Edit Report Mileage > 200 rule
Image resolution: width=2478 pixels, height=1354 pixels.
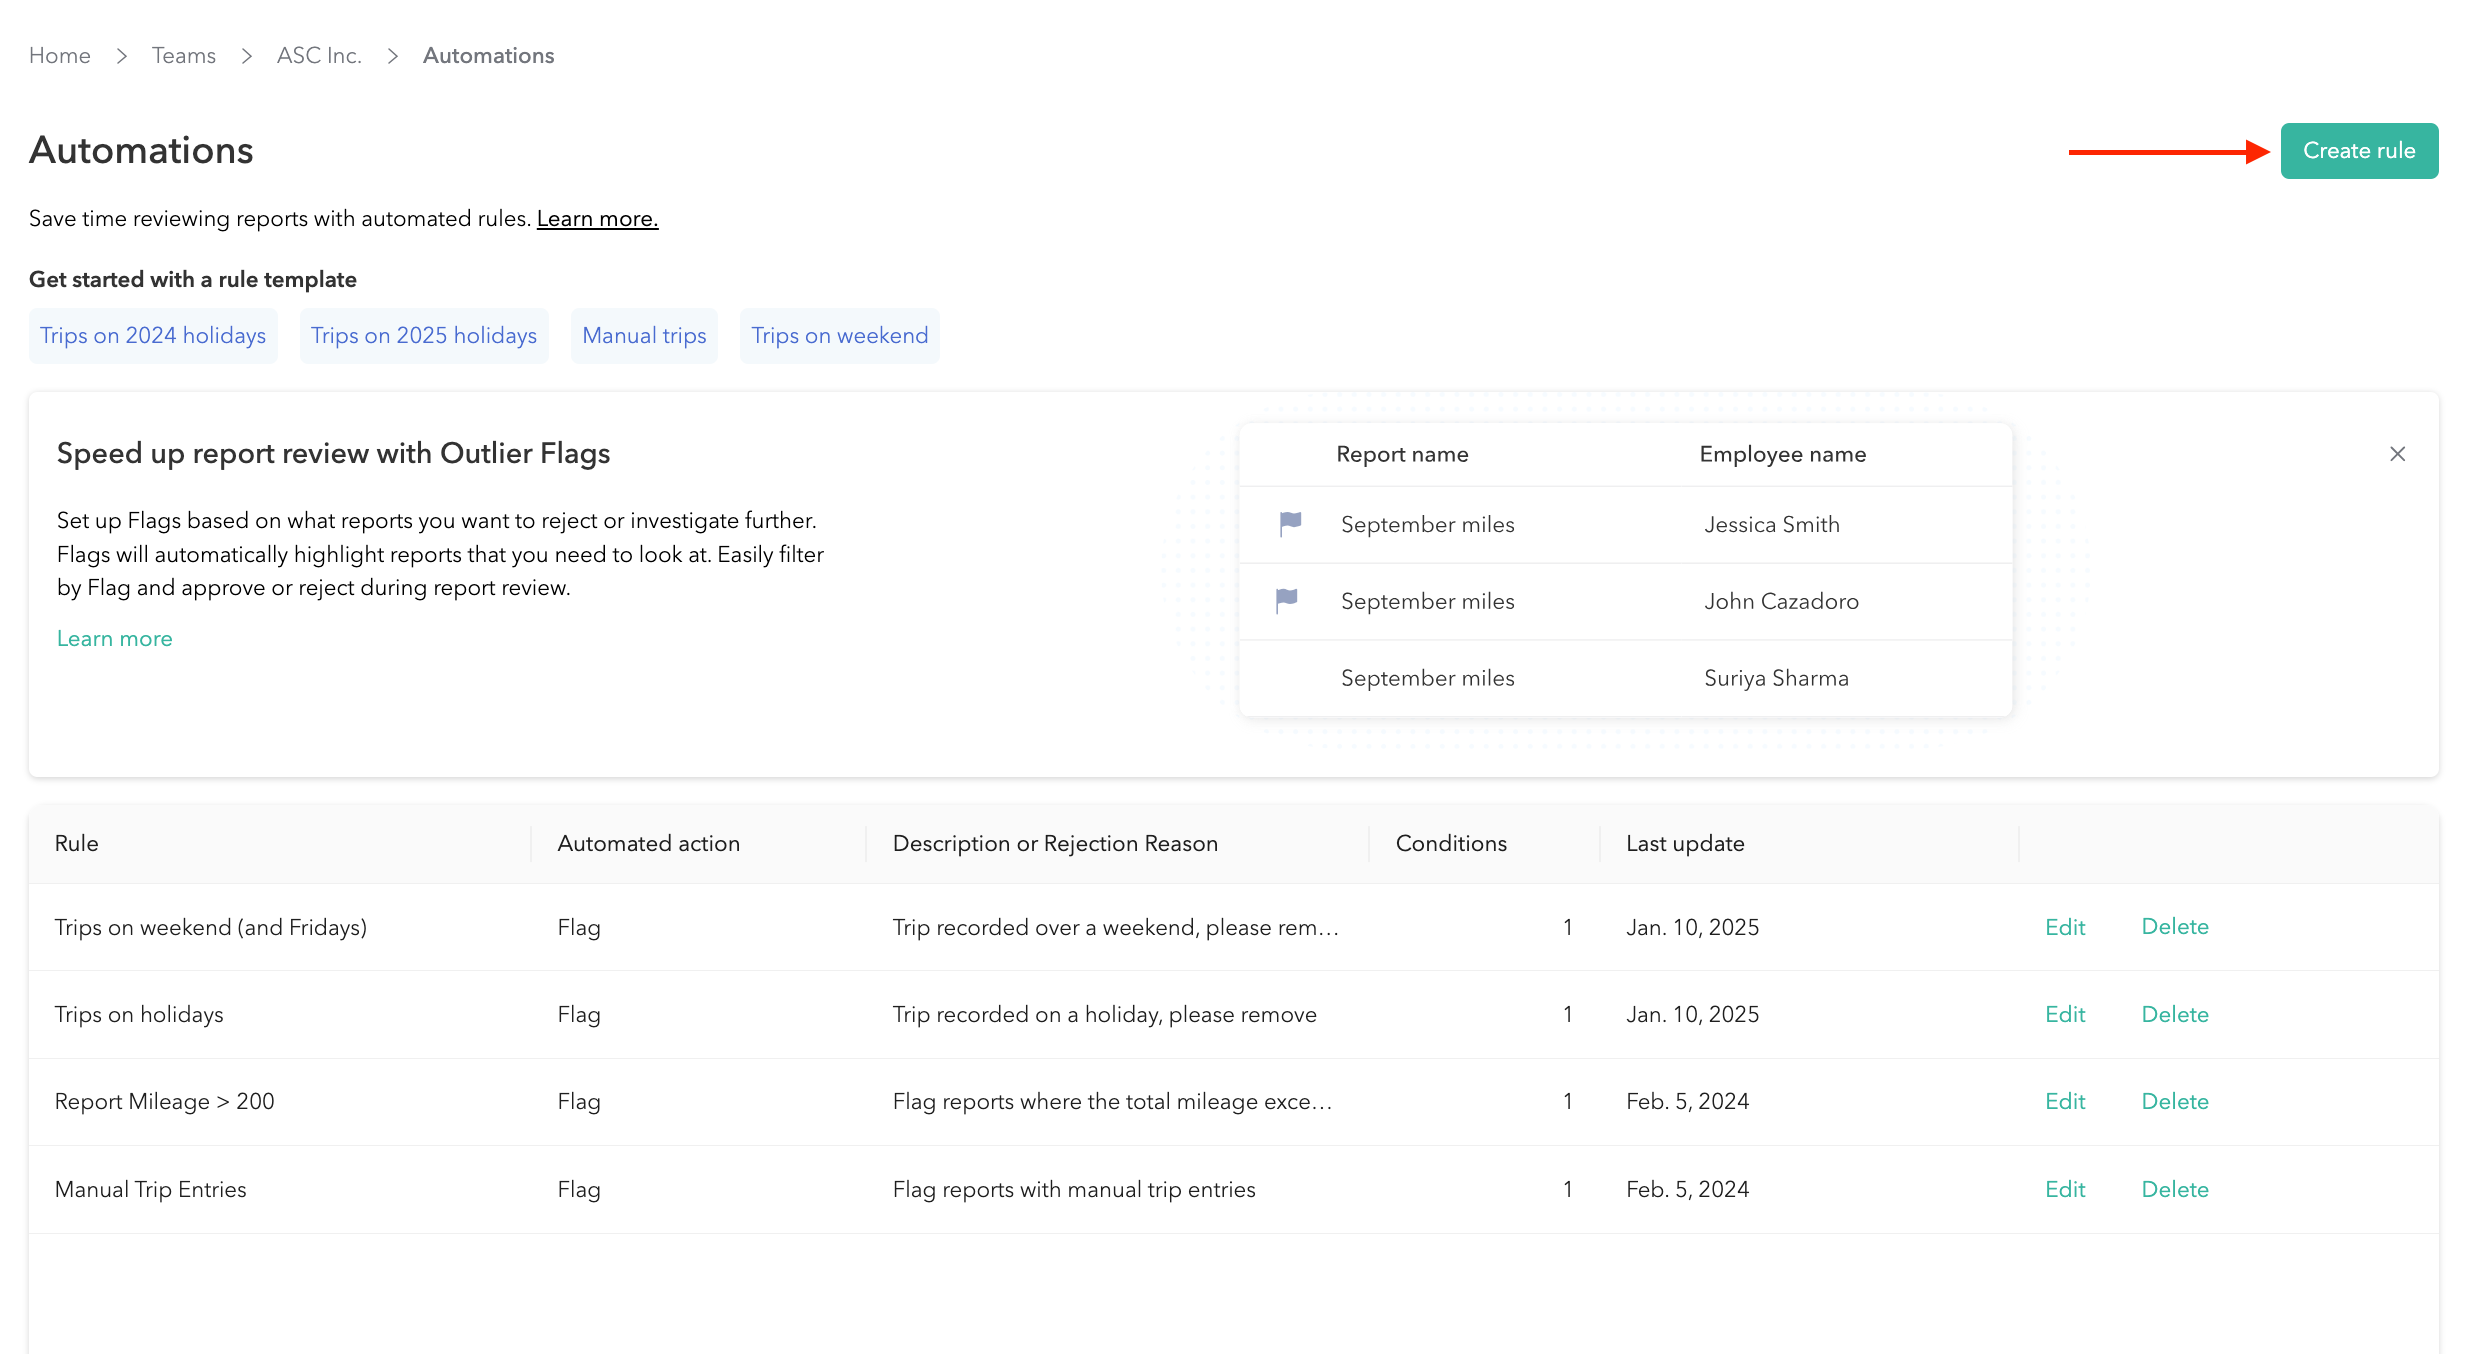[x=2064, y=1101]
